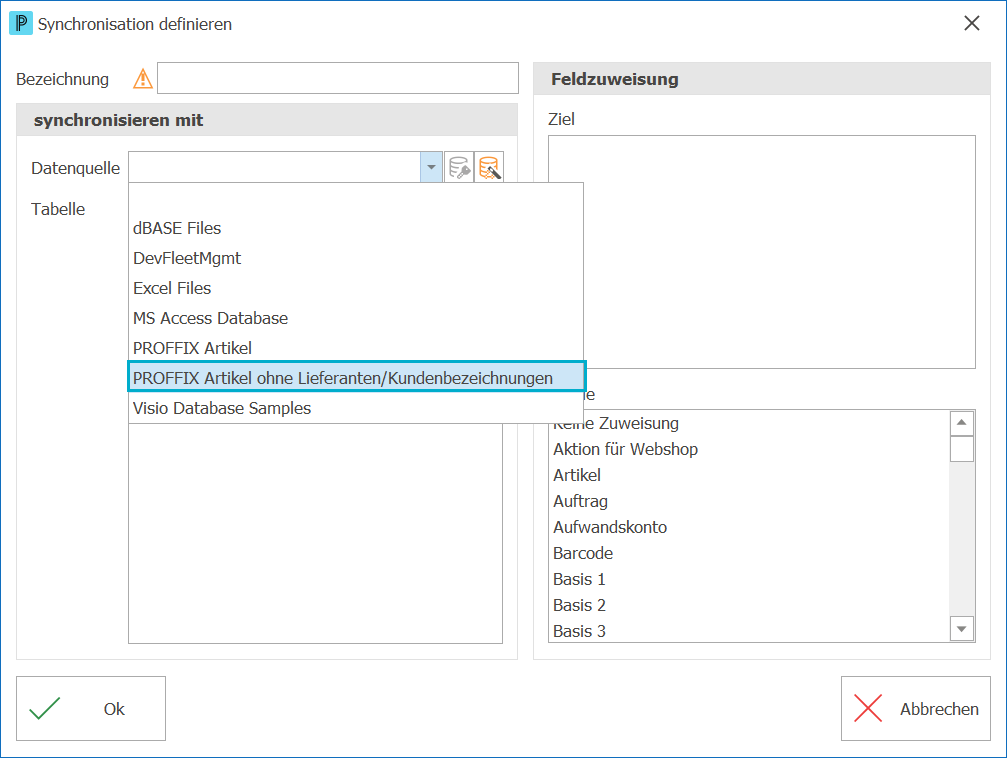The width and height of the screenshot is (1007, 758).
Task: Click the warning icon beside Bezeichnung
Action: [x=143, y=78]
